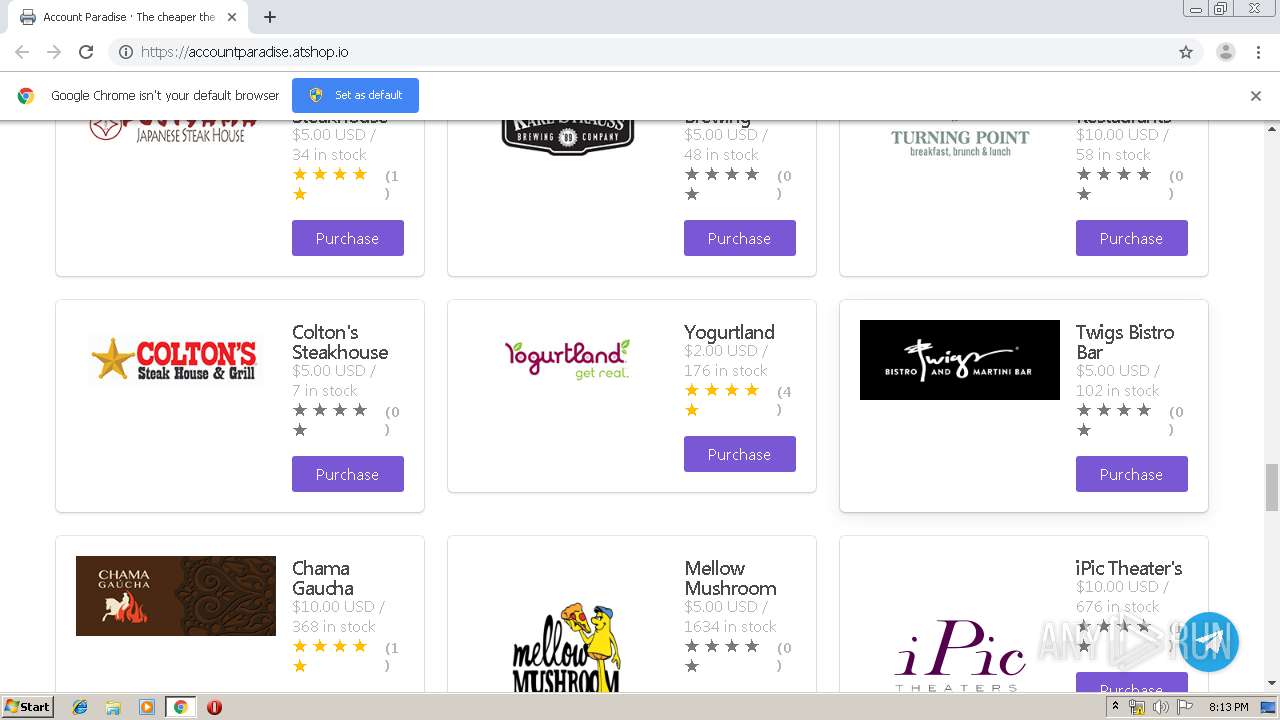Open the media player taskbar icon

click(x=147, y=707)
